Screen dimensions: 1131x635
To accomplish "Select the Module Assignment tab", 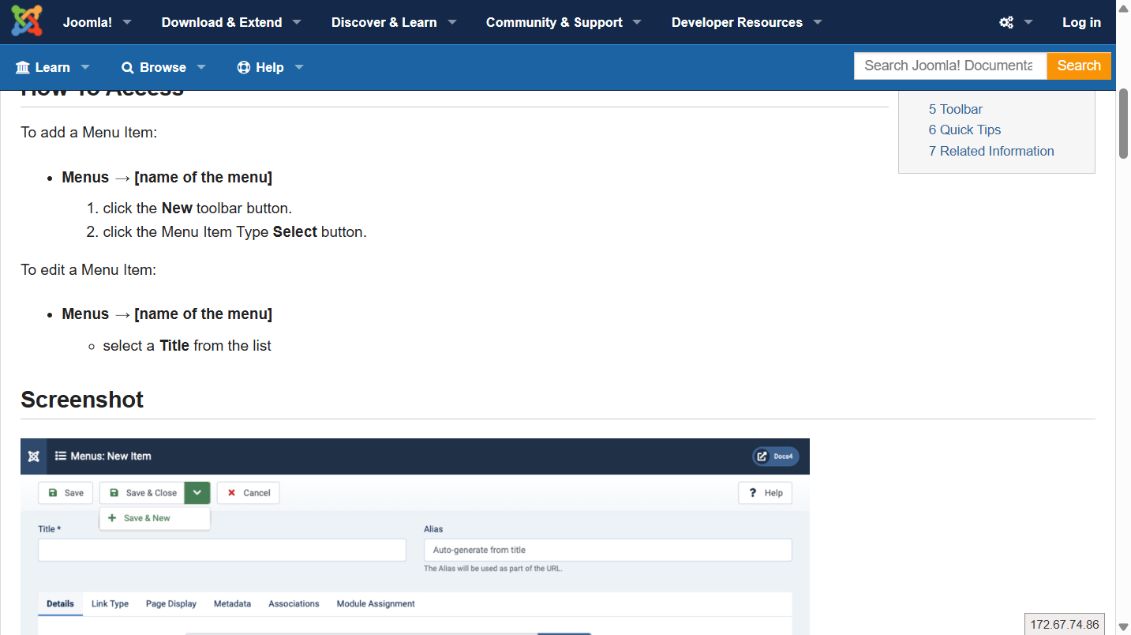I will click(x=375, y=604).
